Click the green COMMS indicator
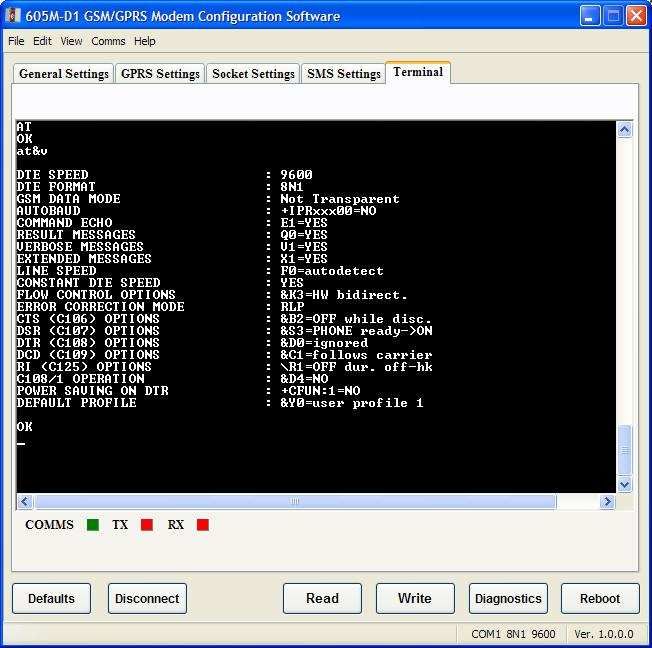 click(93, 525)
